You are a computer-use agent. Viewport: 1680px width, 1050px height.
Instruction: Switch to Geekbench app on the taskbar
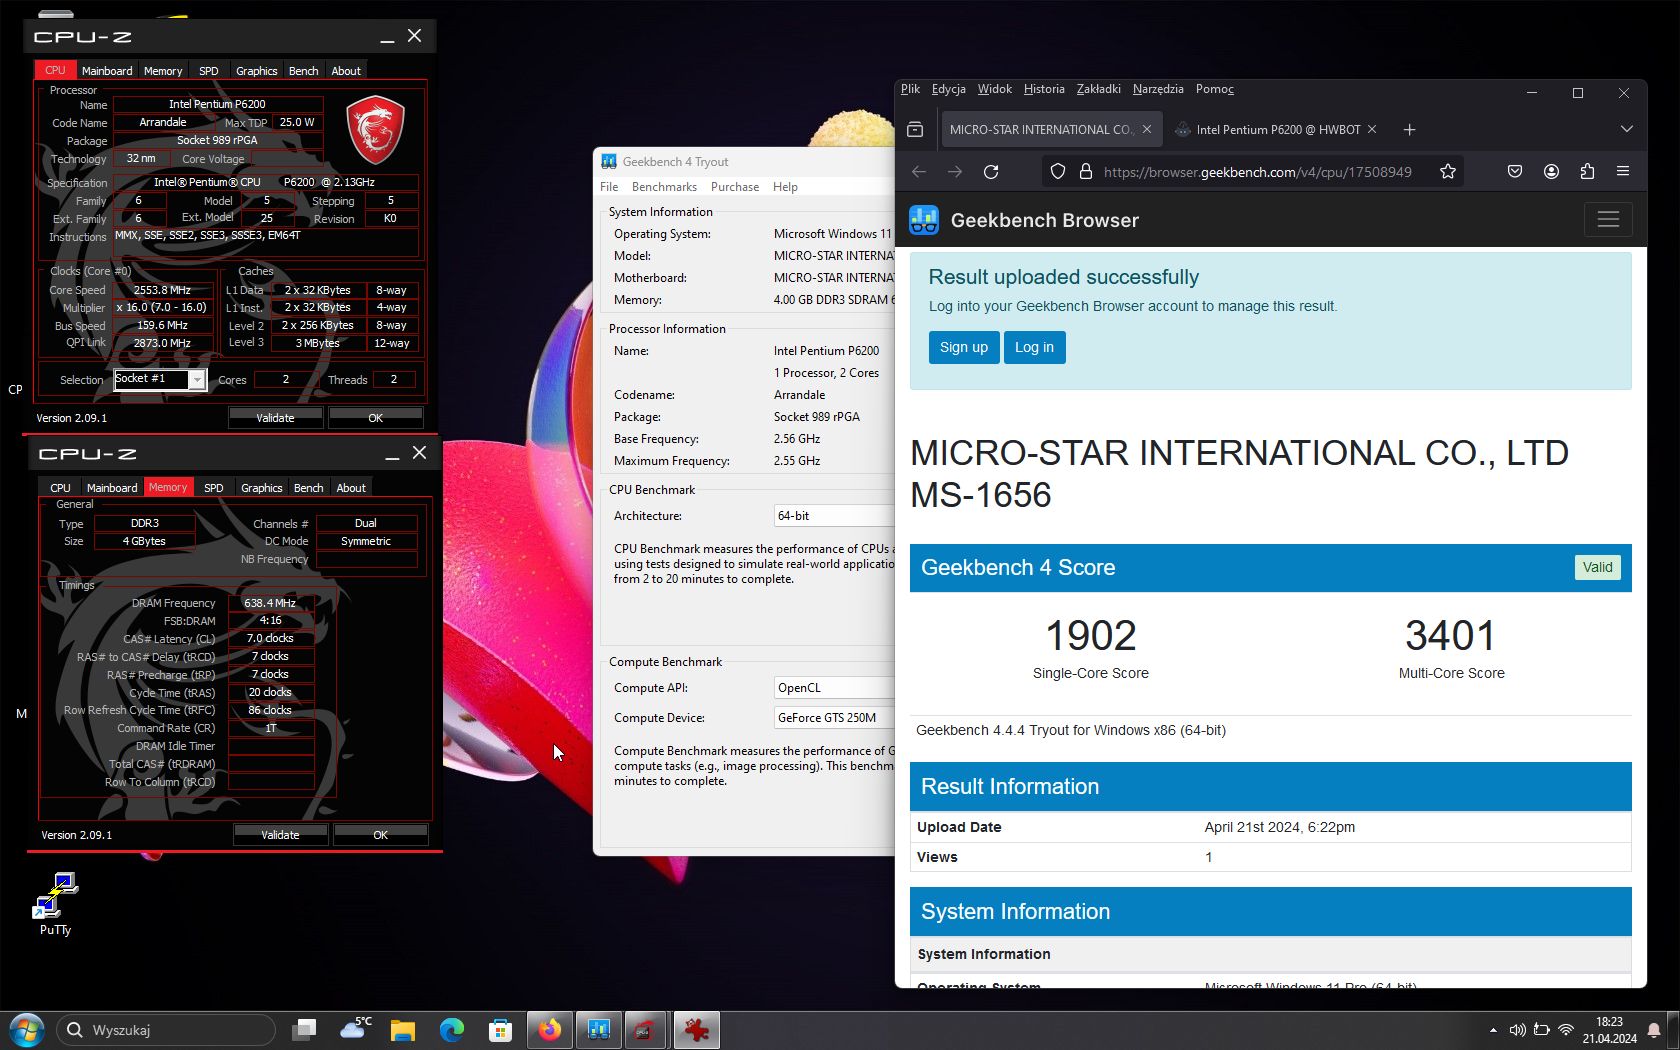point(599,1030)
